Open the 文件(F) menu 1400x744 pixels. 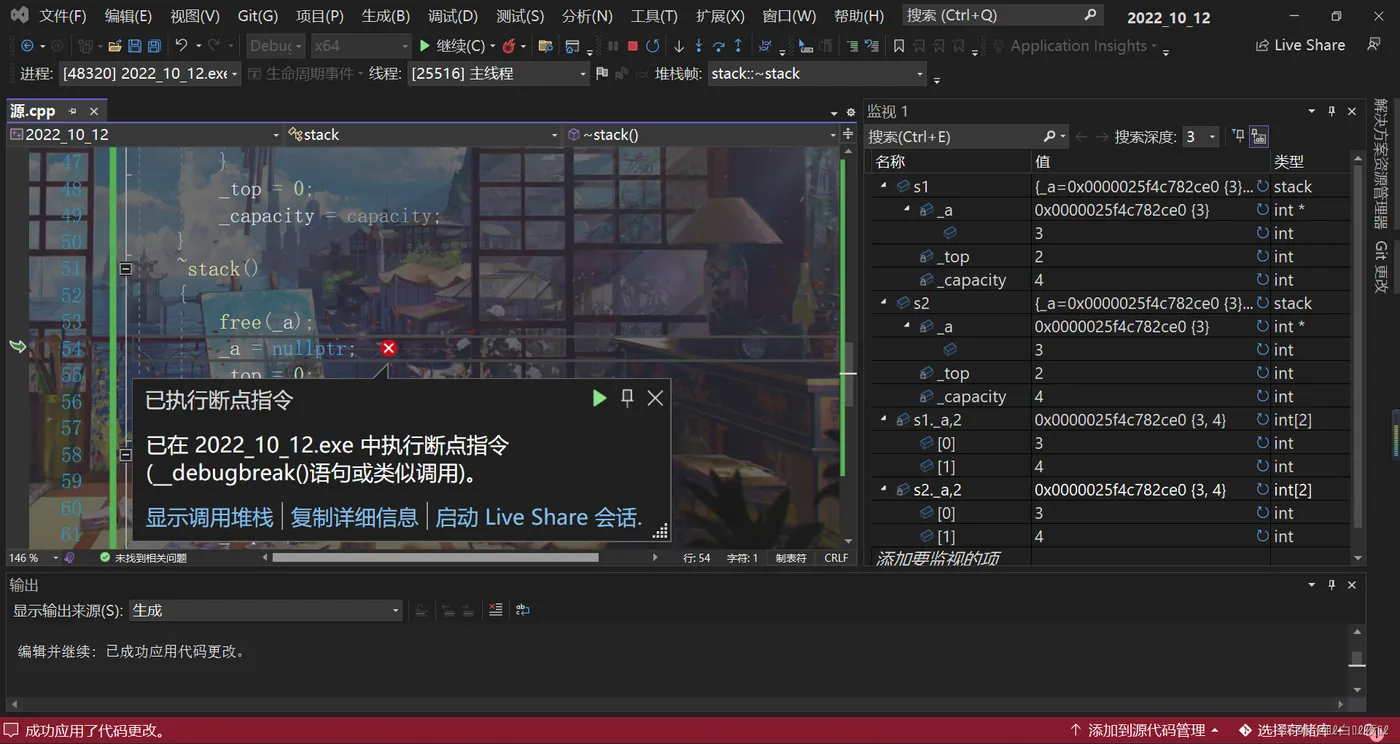point(62,16)
